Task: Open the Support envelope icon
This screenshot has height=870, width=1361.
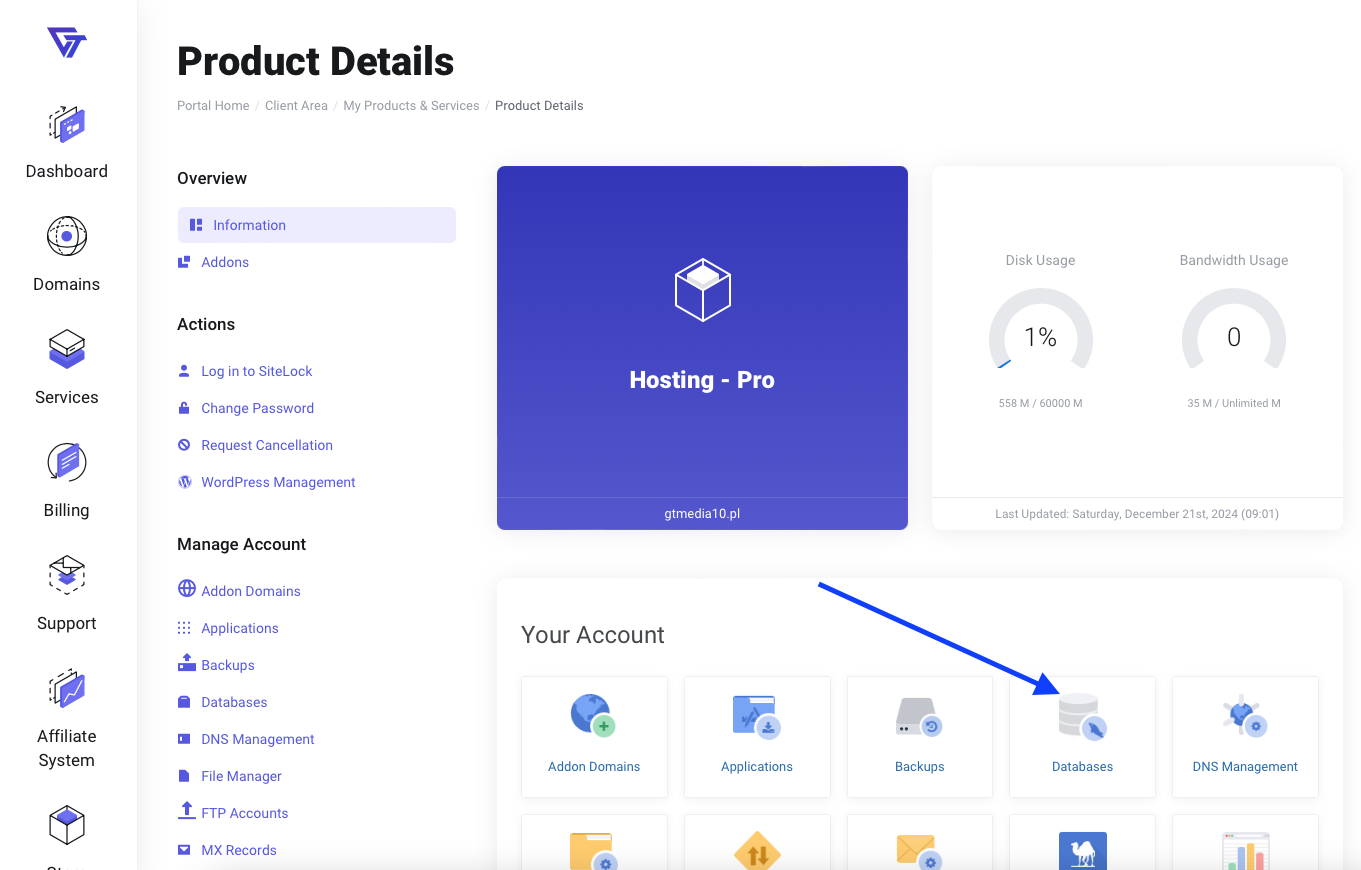Action: 67,575
